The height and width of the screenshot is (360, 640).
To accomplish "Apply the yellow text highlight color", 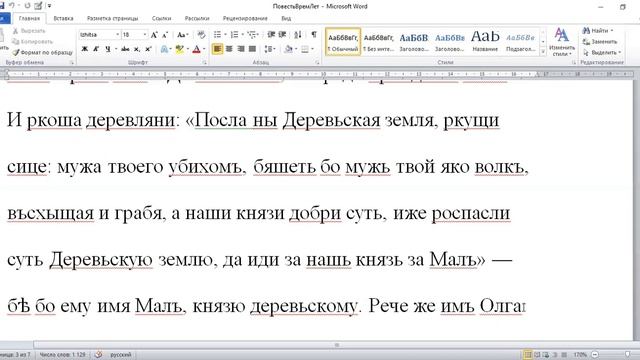I will click(x=179, y=49).
